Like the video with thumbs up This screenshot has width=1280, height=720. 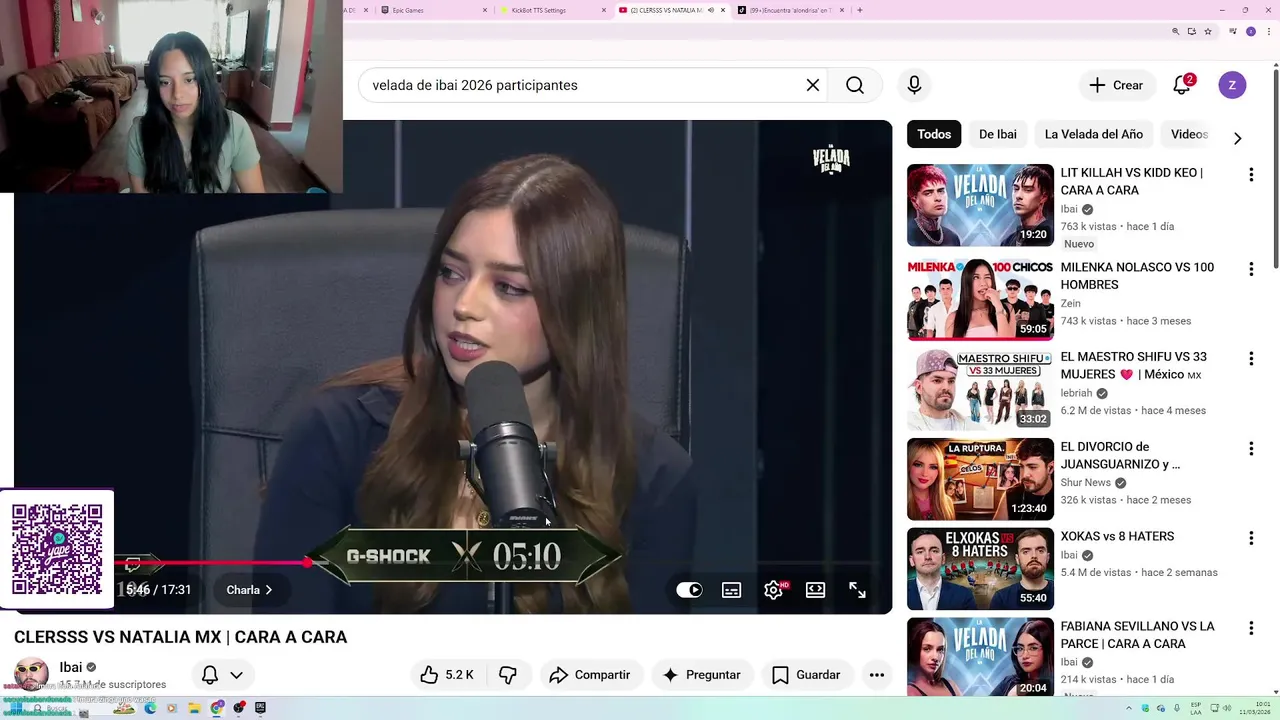pos(447,675)
